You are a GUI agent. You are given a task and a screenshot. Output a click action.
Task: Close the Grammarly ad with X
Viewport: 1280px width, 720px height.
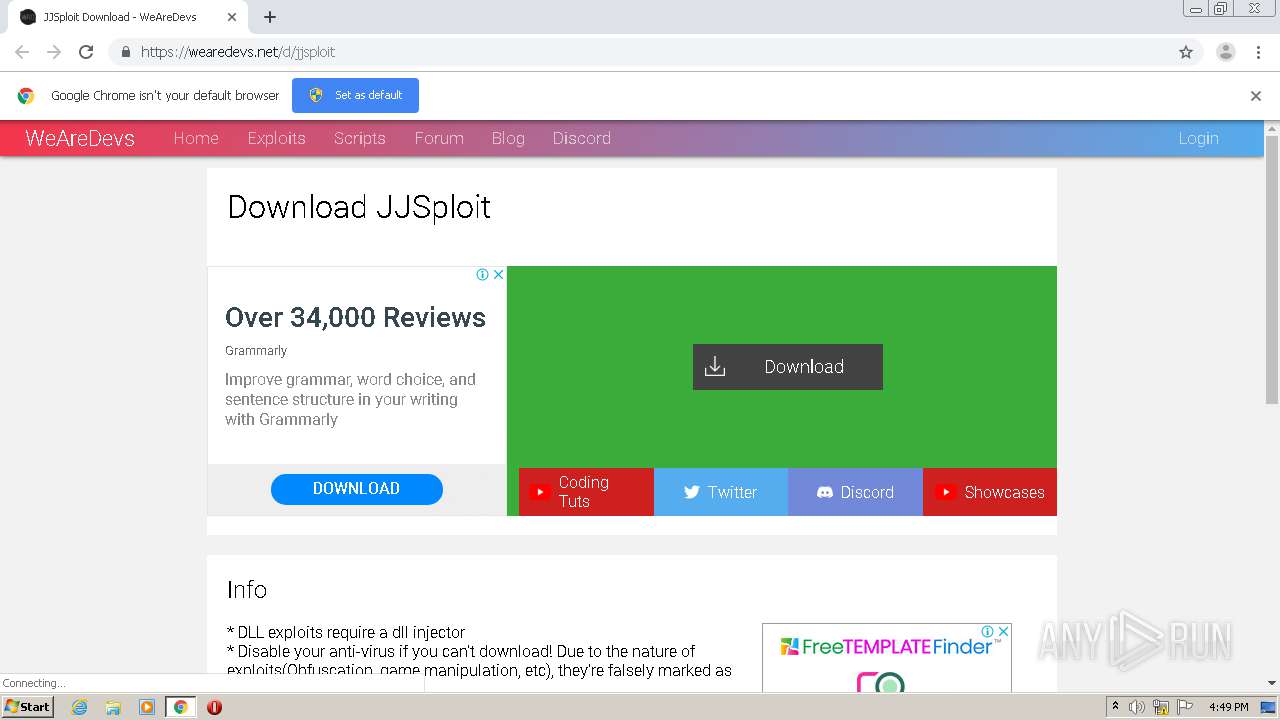(x=498, y=274)
